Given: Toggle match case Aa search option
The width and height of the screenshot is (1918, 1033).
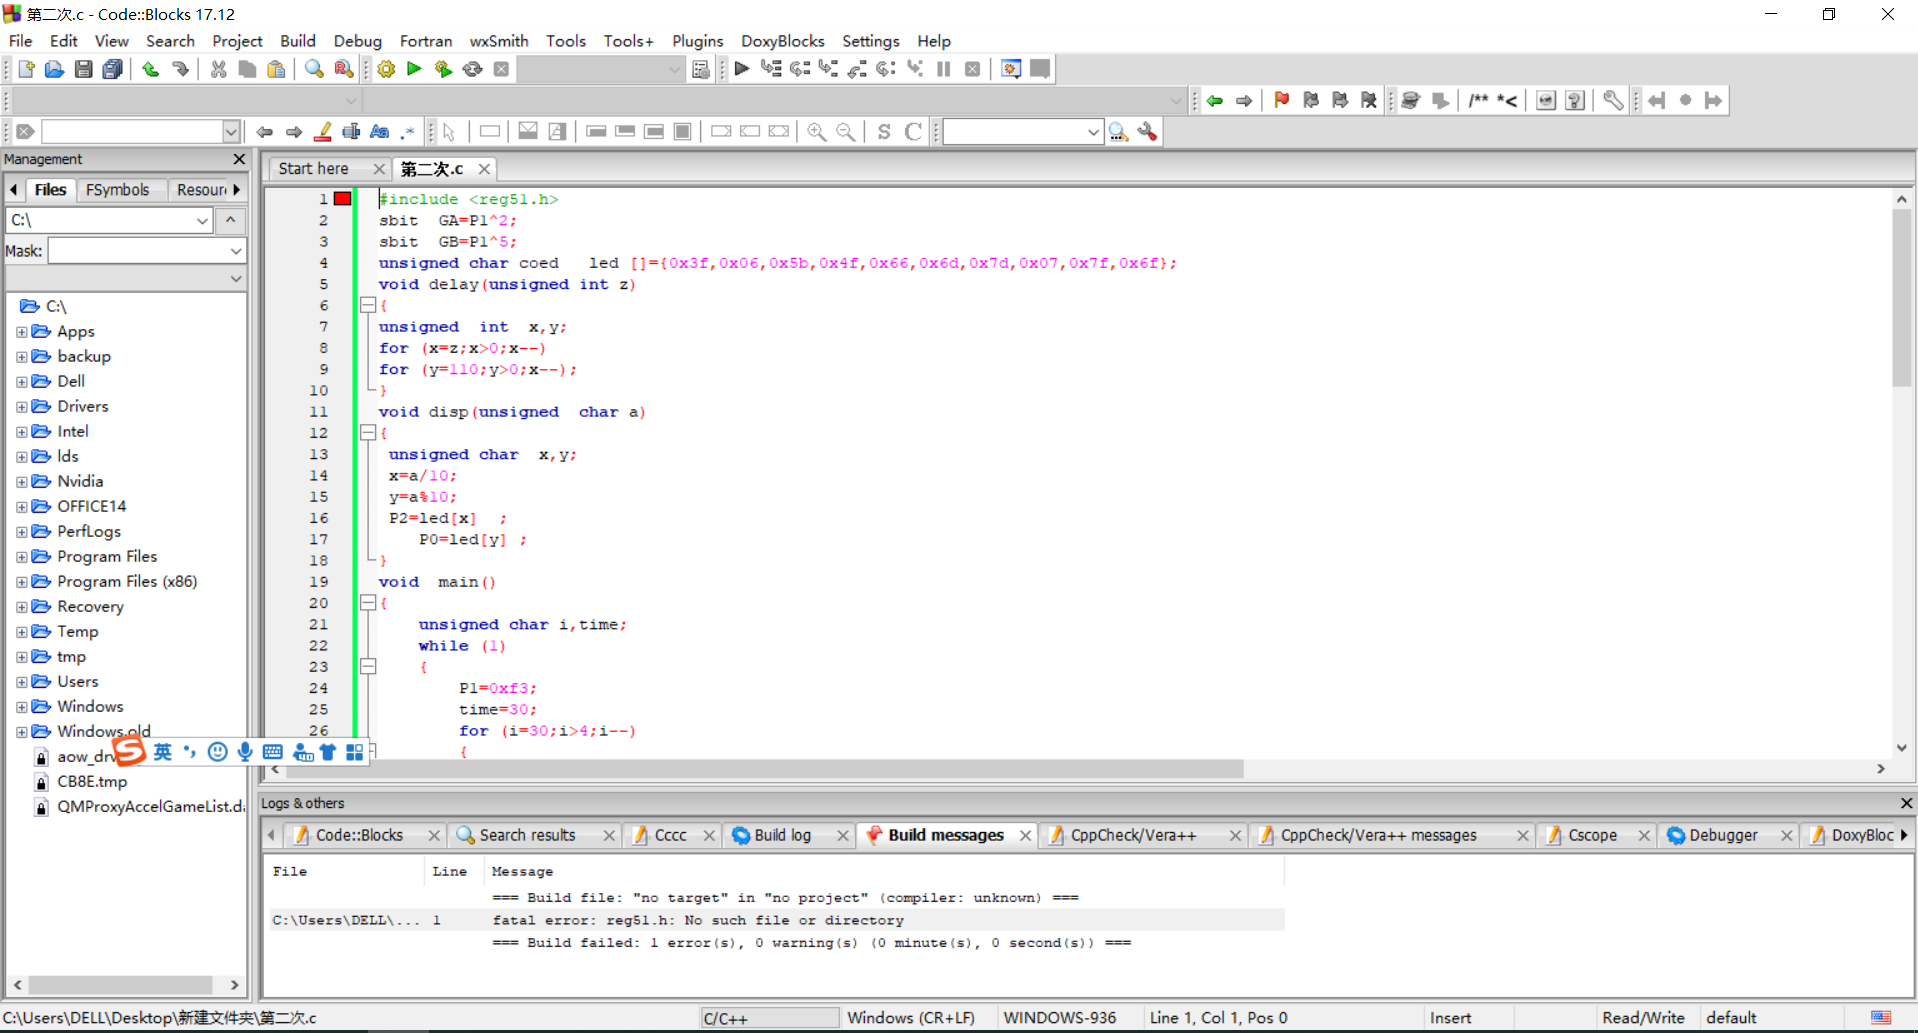Looking at the screenshot, I should pos(379,132).
